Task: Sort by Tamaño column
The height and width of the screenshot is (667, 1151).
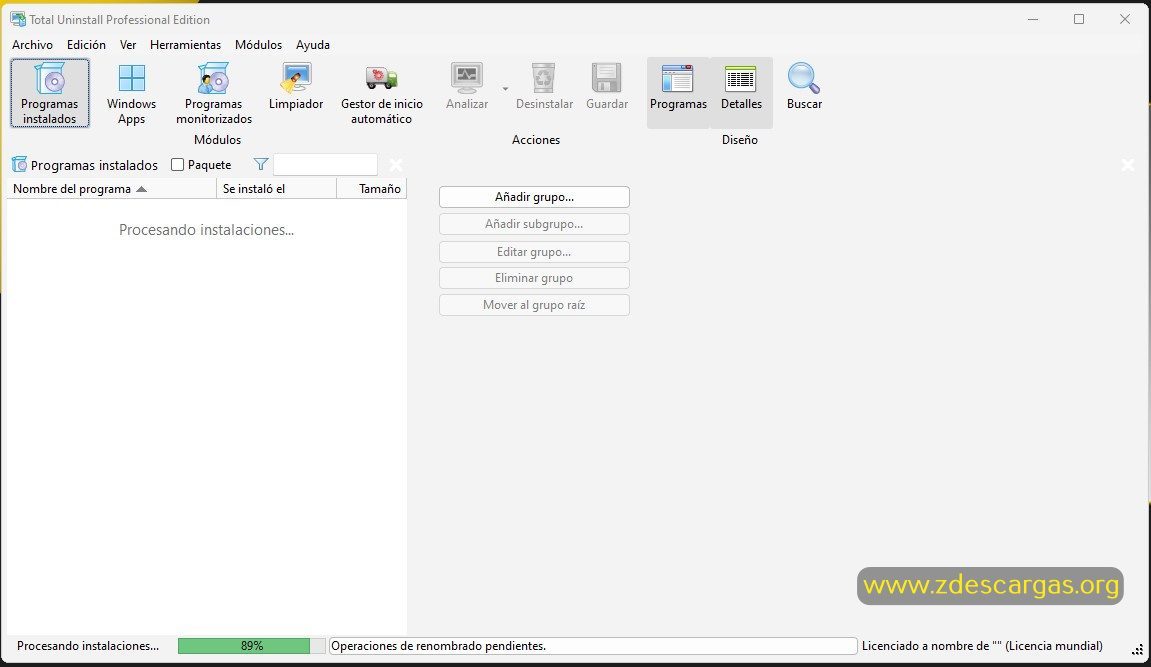Action: (371, 189)
